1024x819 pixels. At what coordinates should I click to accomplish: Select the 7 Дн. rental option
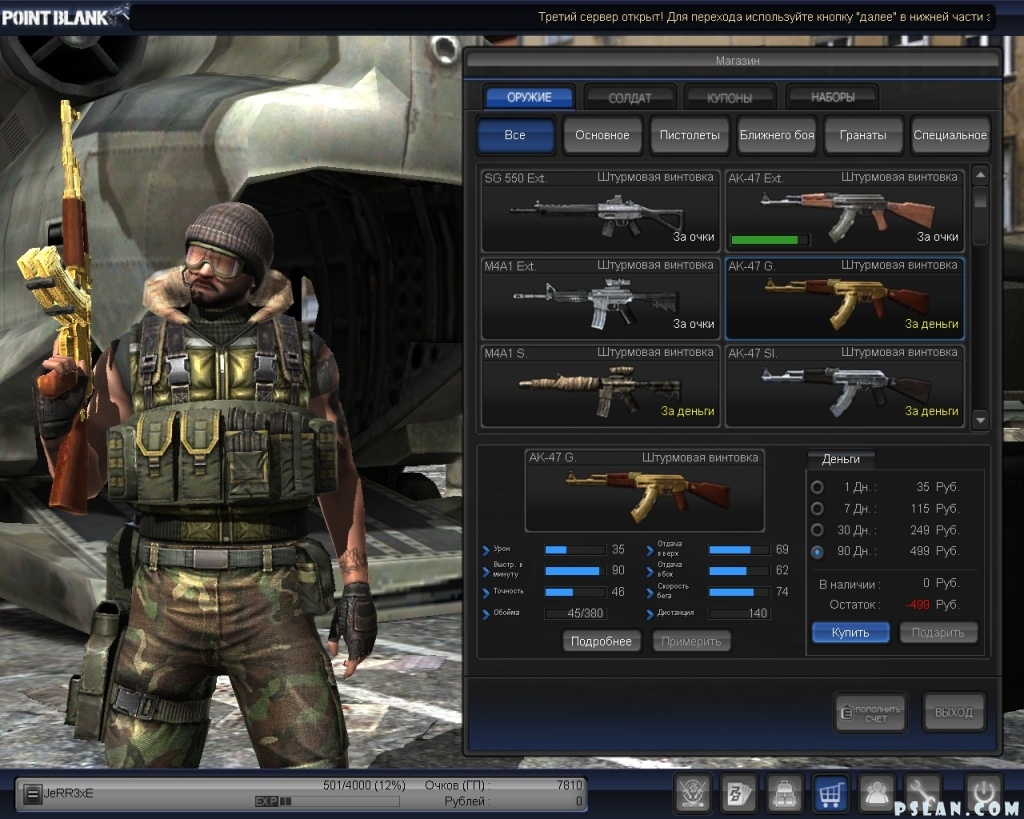pos(817,509)
